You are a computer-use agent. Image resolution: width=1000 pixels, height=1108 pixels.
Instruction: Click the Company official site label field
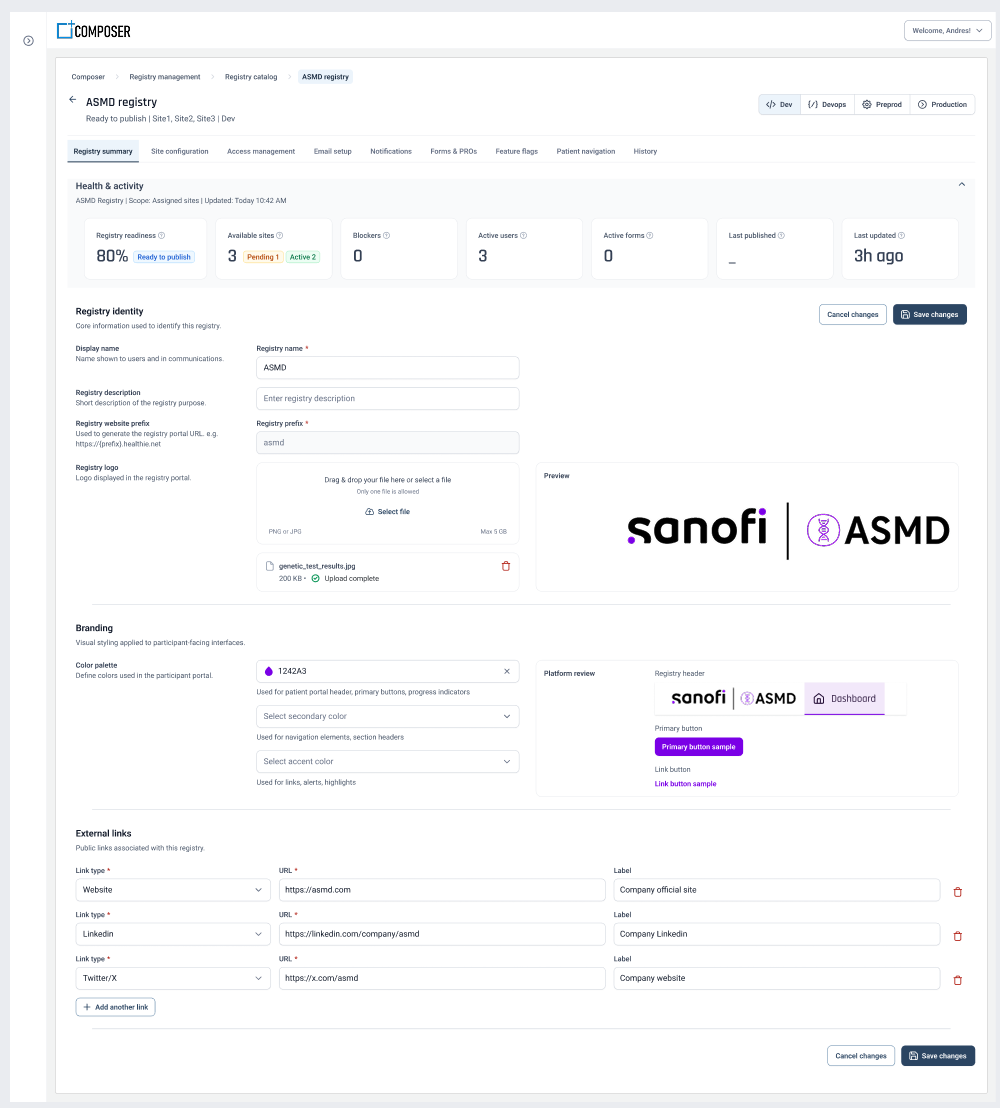777,890
